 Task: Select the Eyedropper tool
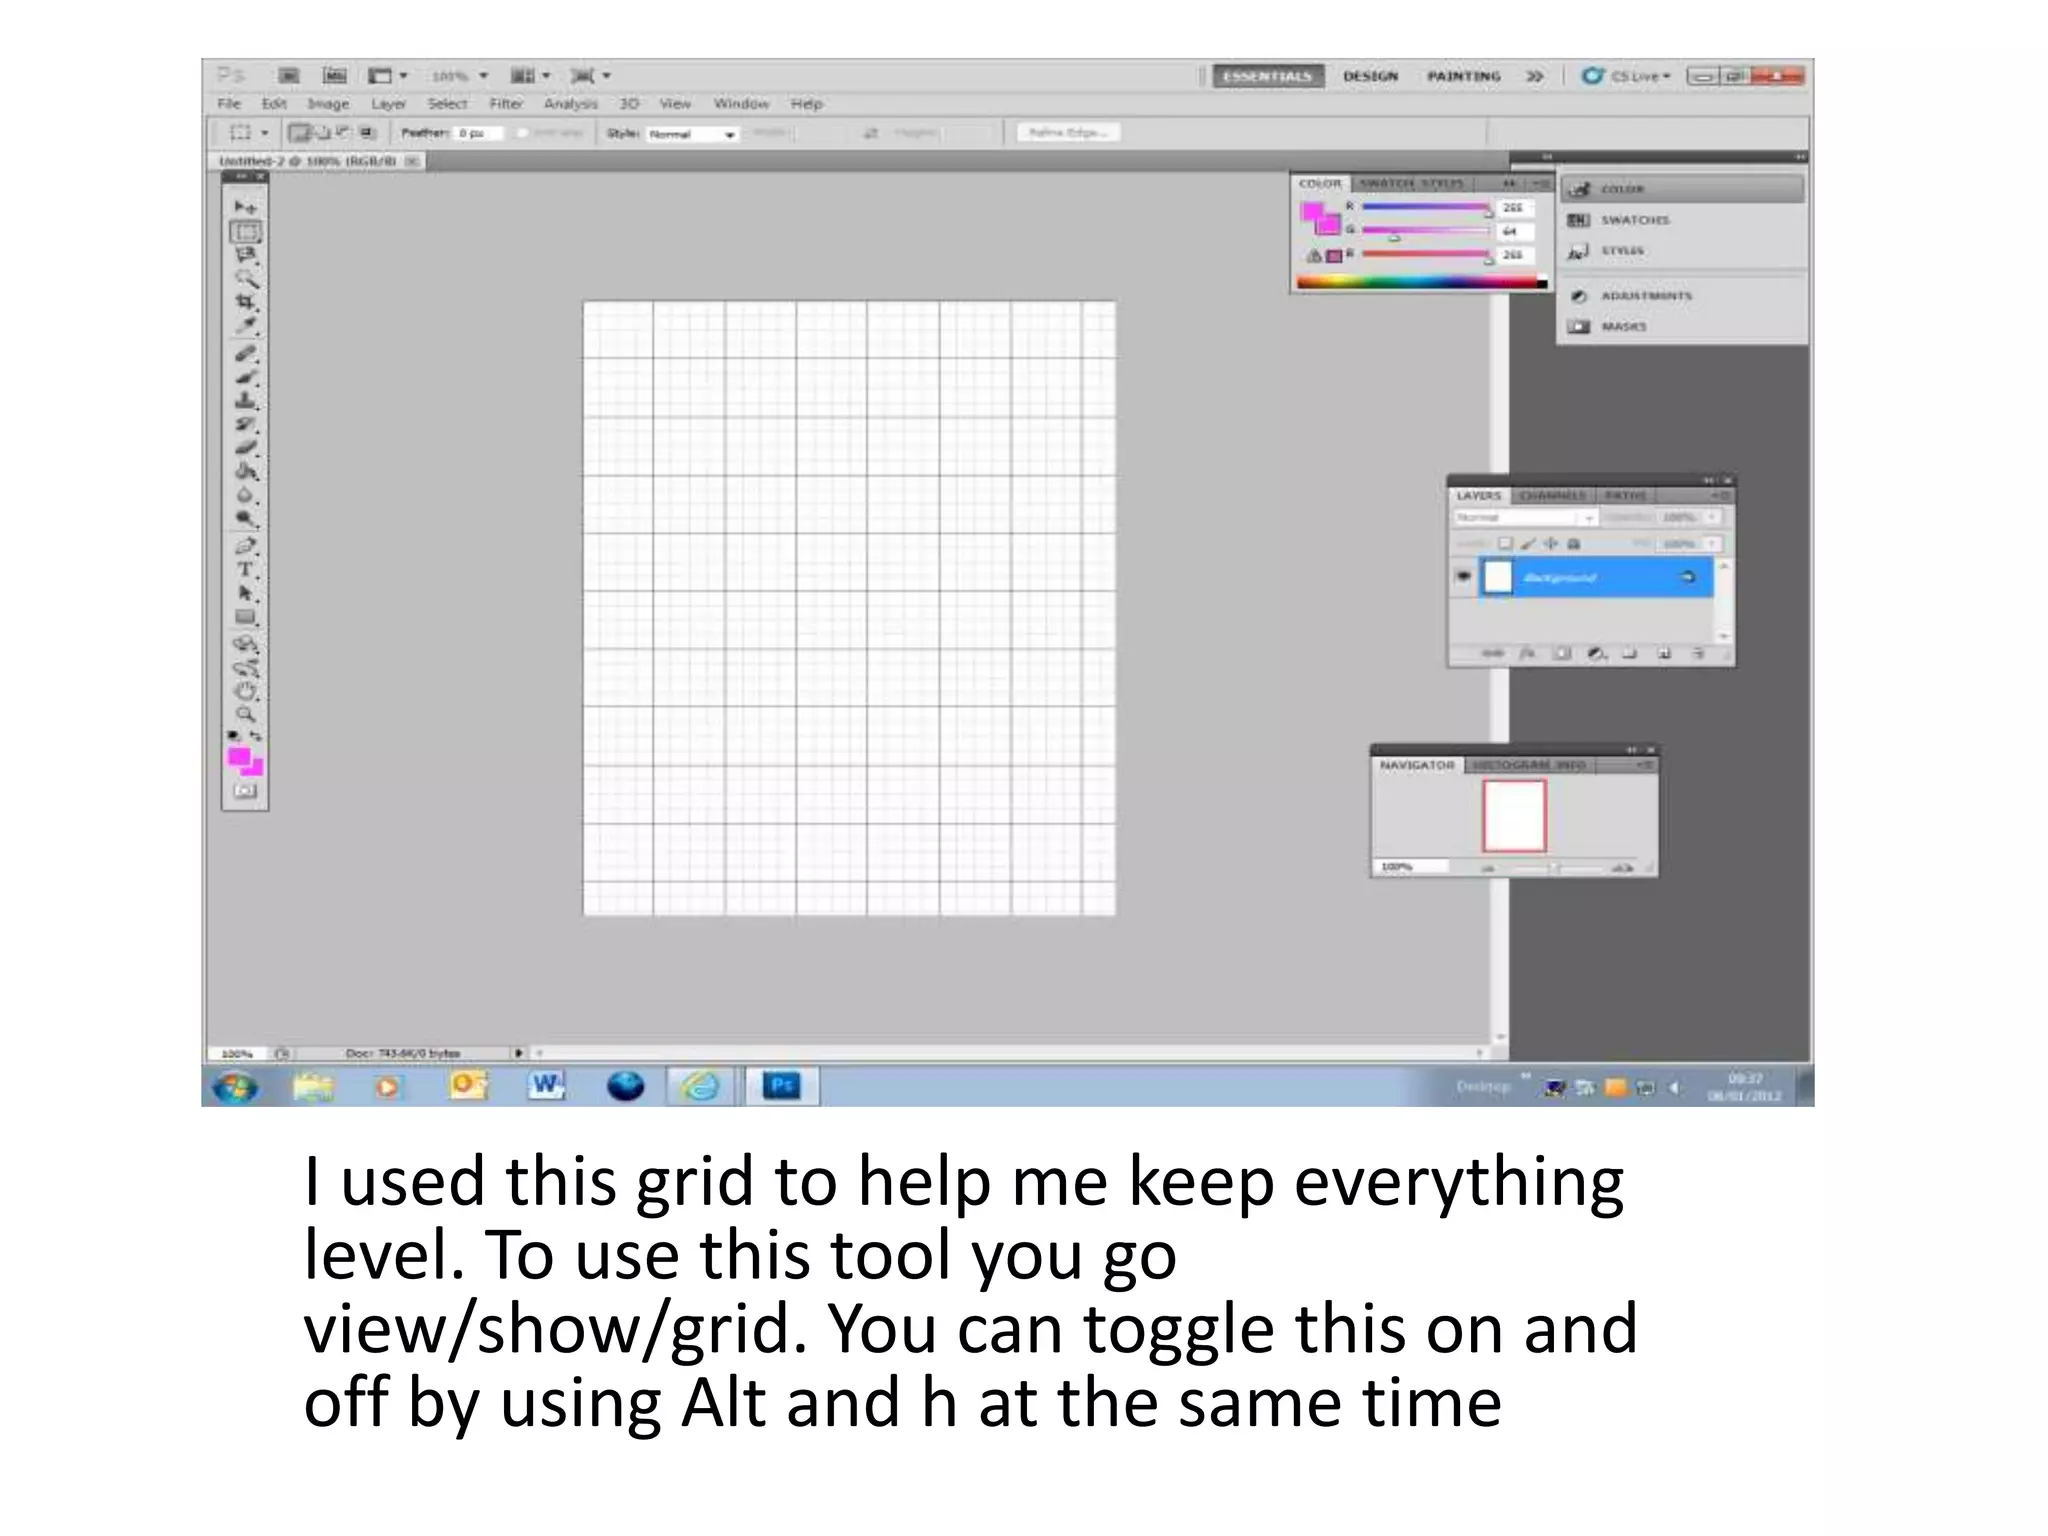(245, 326)
